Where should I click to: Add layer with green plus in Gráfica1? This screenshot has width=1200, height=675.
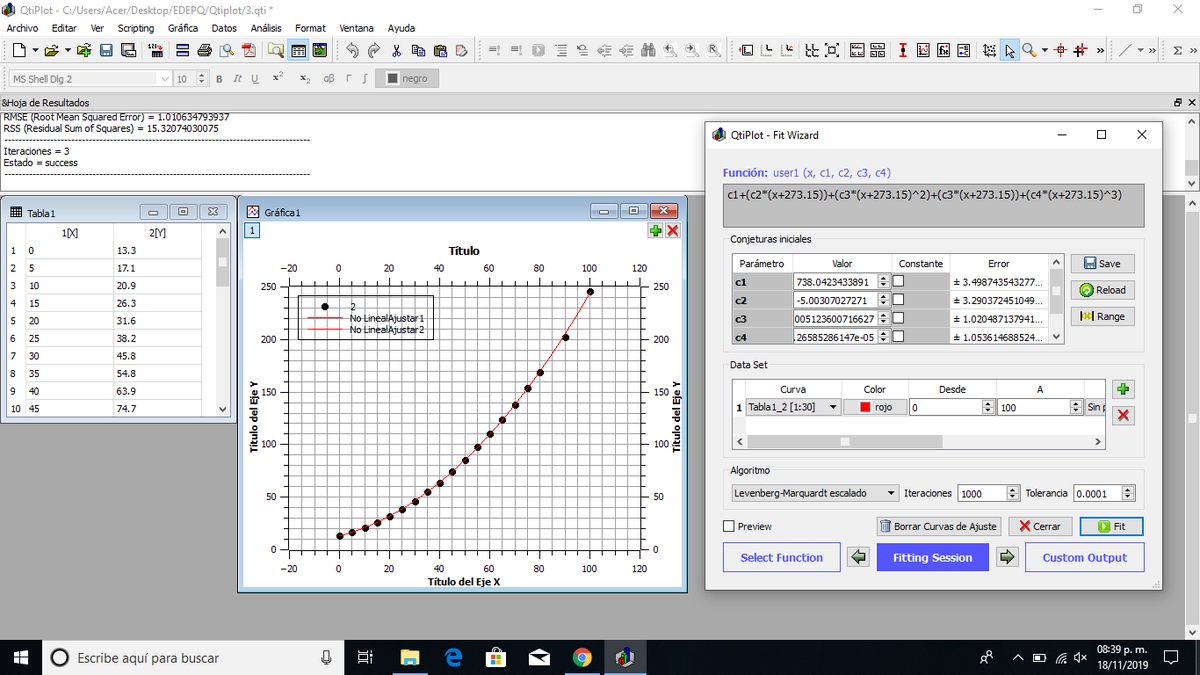(x=656, y=231)
